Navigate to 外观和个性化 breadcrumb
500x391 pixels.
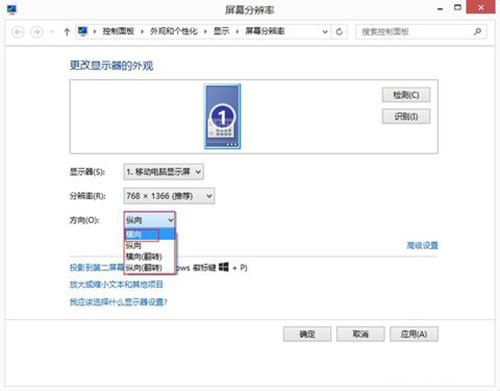pyautogui.click(x=174, y=31)
